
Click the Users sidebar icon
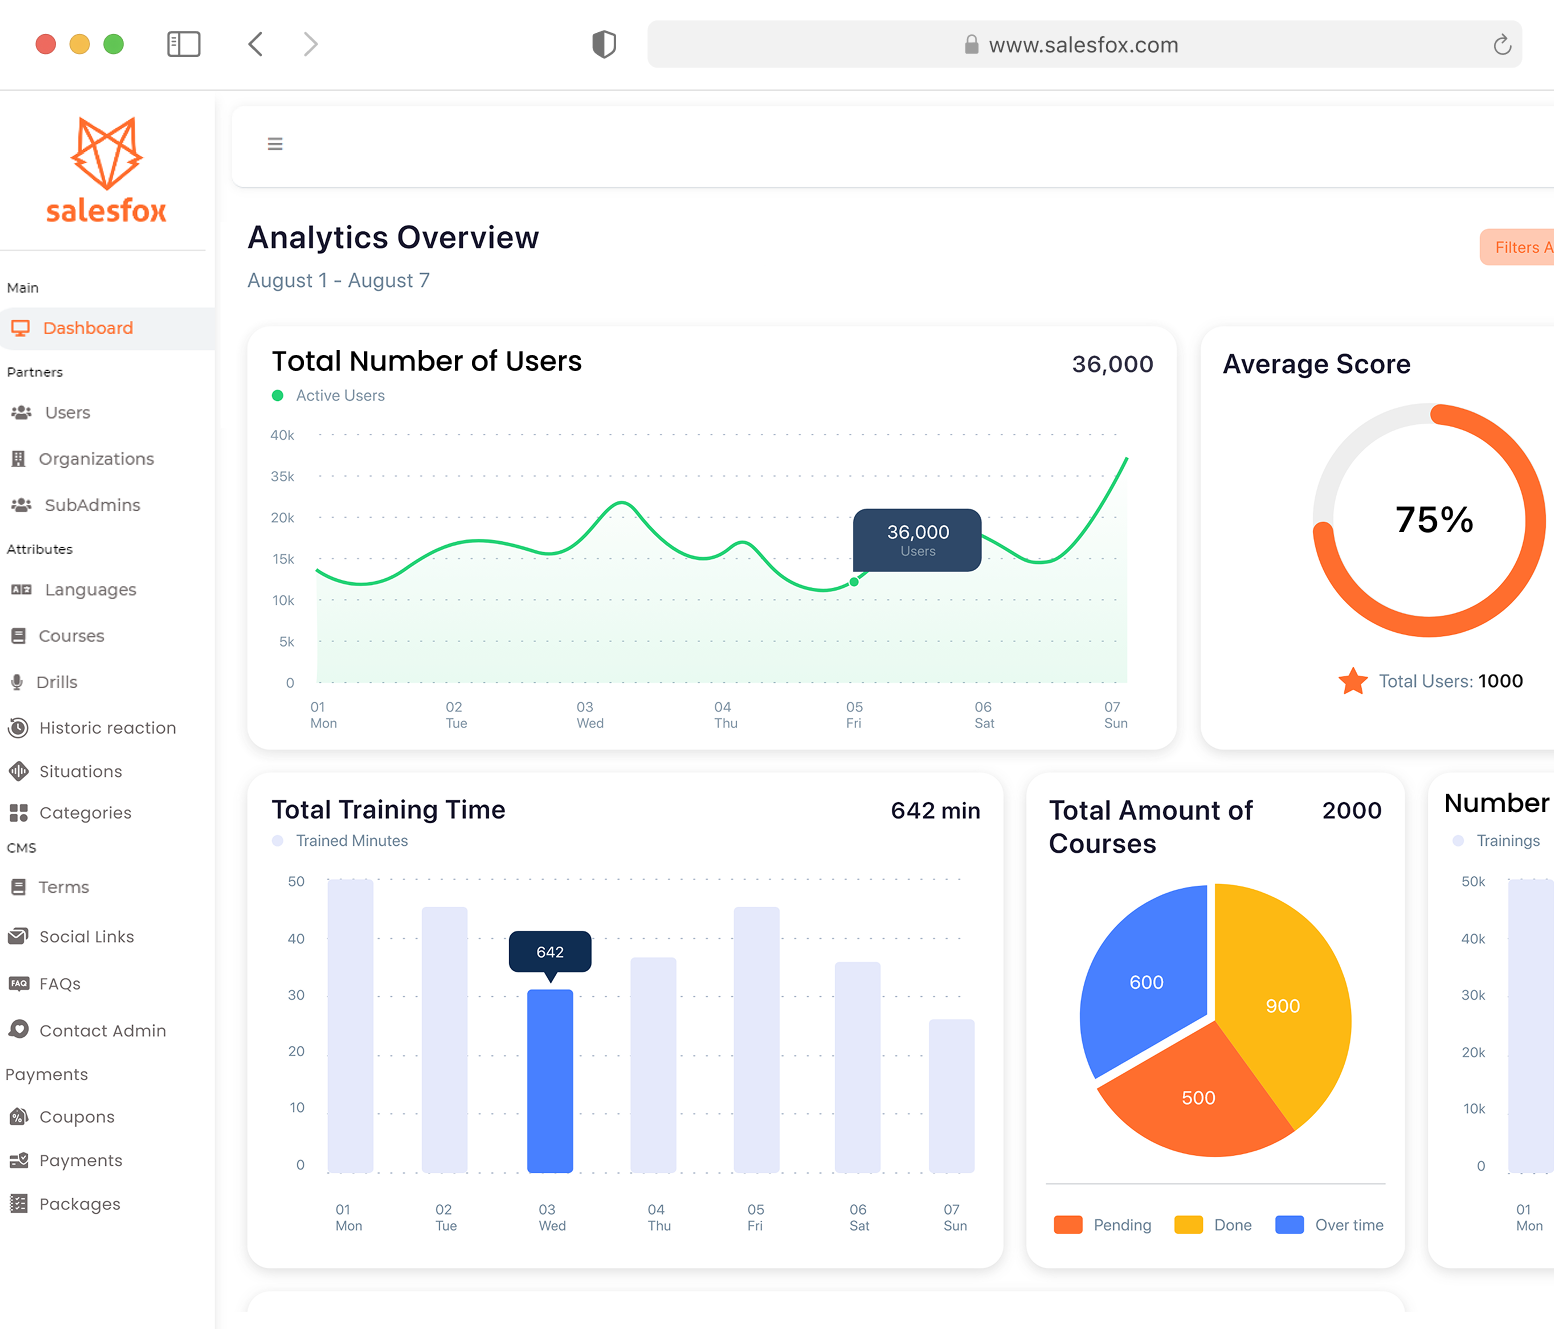pyautogui.click(x=21, y=413)
